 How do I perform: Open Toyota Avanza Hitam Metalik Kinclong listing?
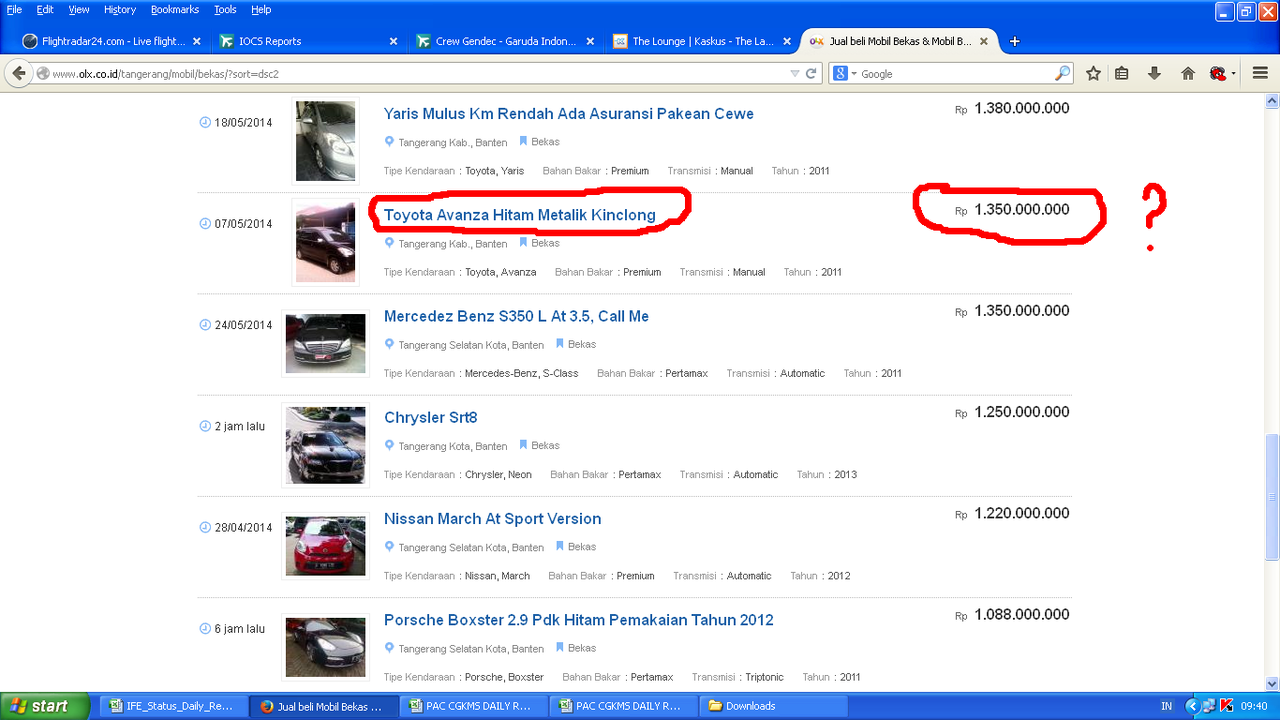click(x=520, y=215)
